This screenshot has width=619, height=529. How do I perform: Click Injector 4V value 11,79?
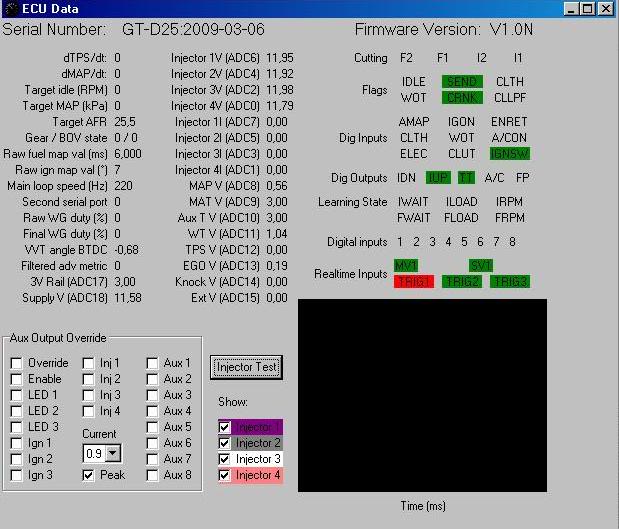tap(280, 106)
